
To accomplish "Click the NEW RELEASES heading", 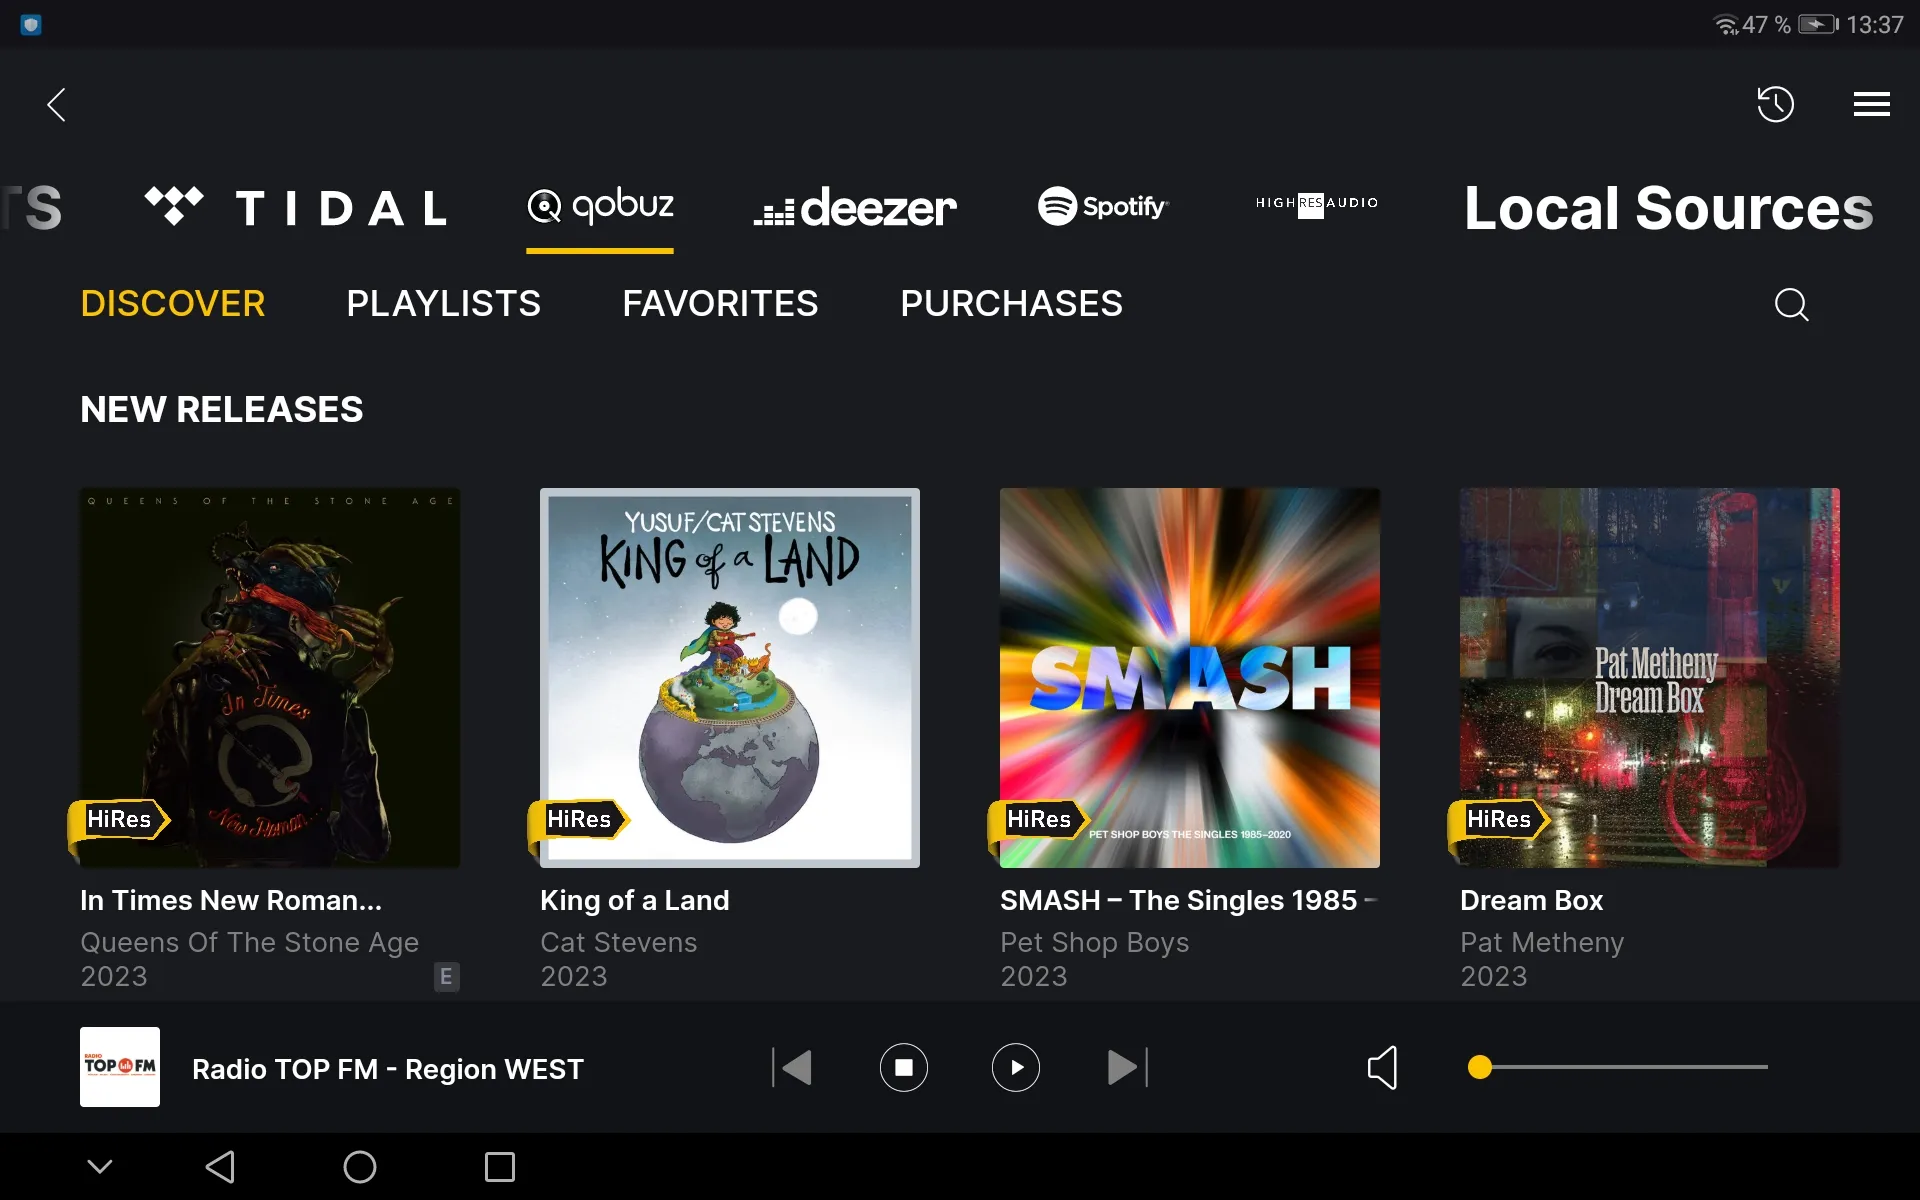I will click(x=221, y=409).
